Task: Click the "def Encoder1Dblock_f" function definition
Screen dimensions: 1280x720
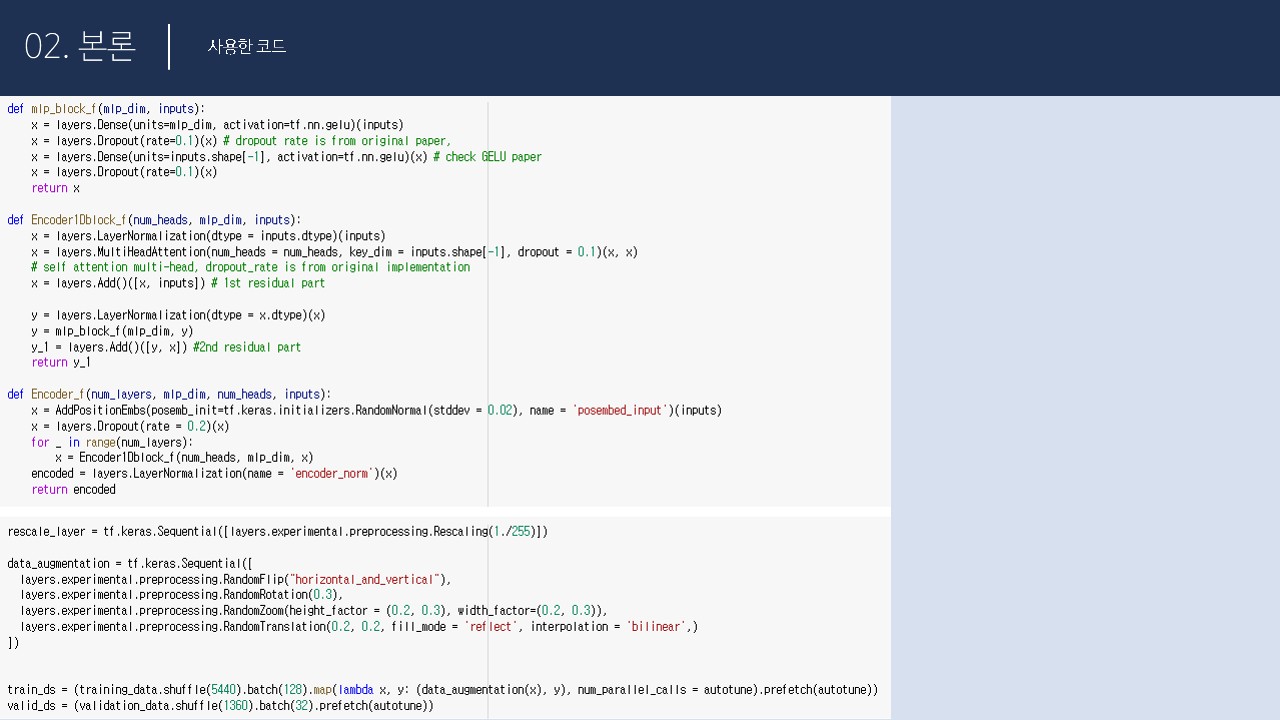Action: 153,220
